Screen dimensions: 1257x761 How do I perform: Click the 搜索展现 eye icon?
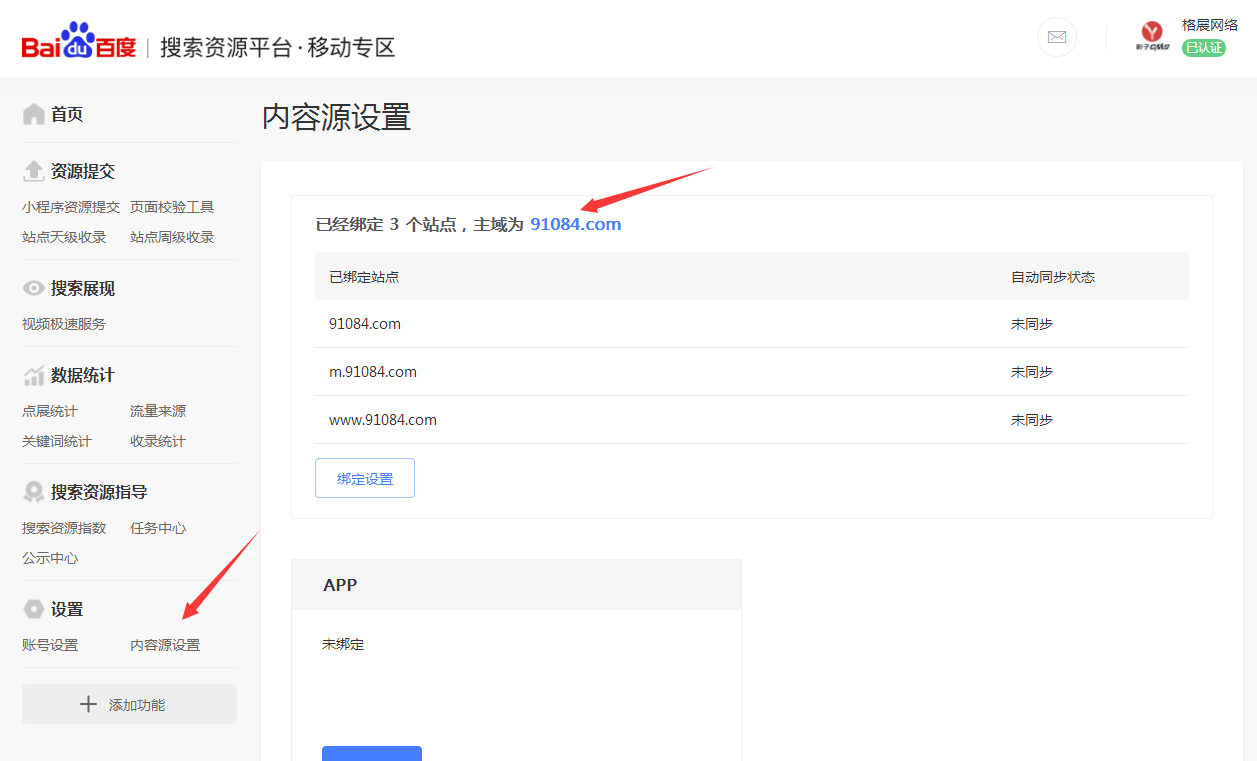click(x=34, y=288)
